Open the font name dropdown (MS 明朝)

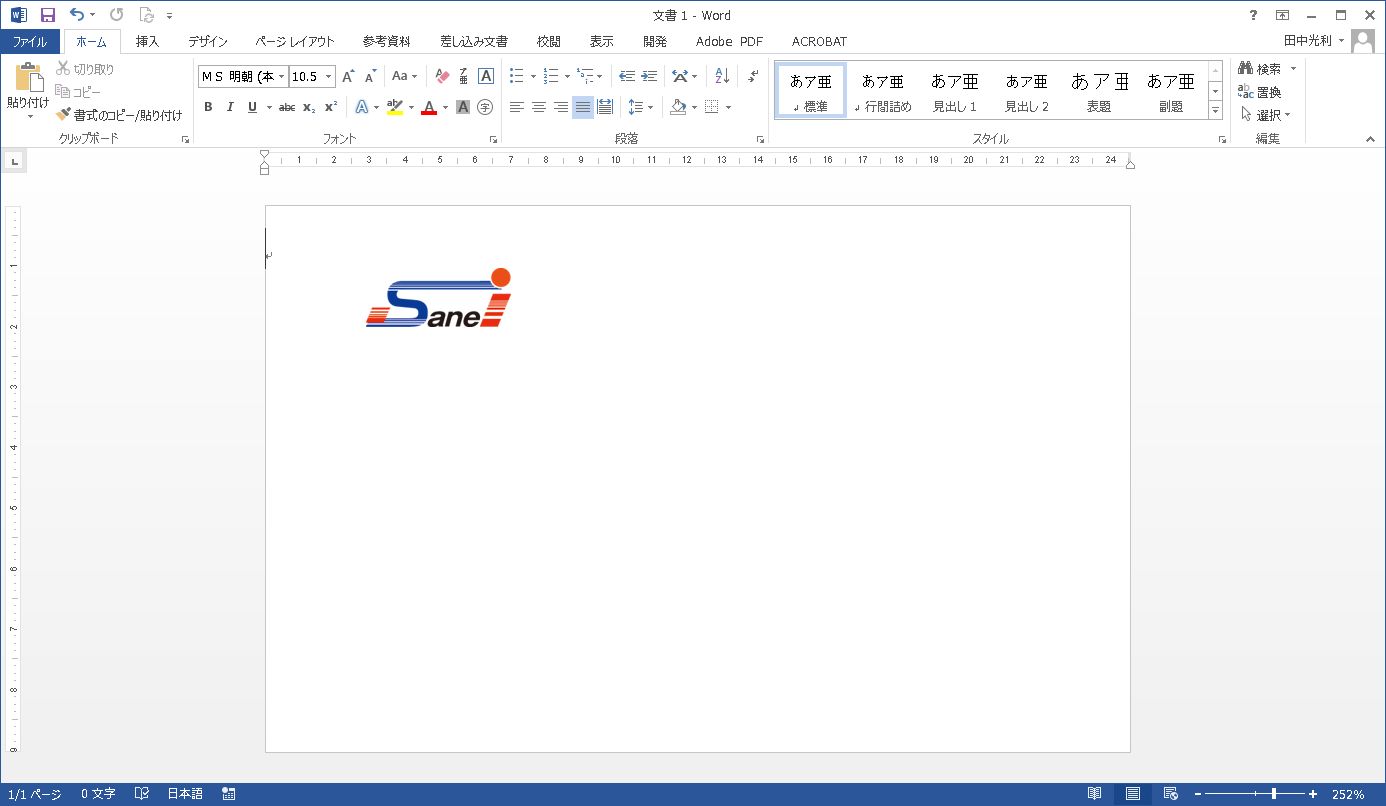pyautogui.click(x=282, y=76)
